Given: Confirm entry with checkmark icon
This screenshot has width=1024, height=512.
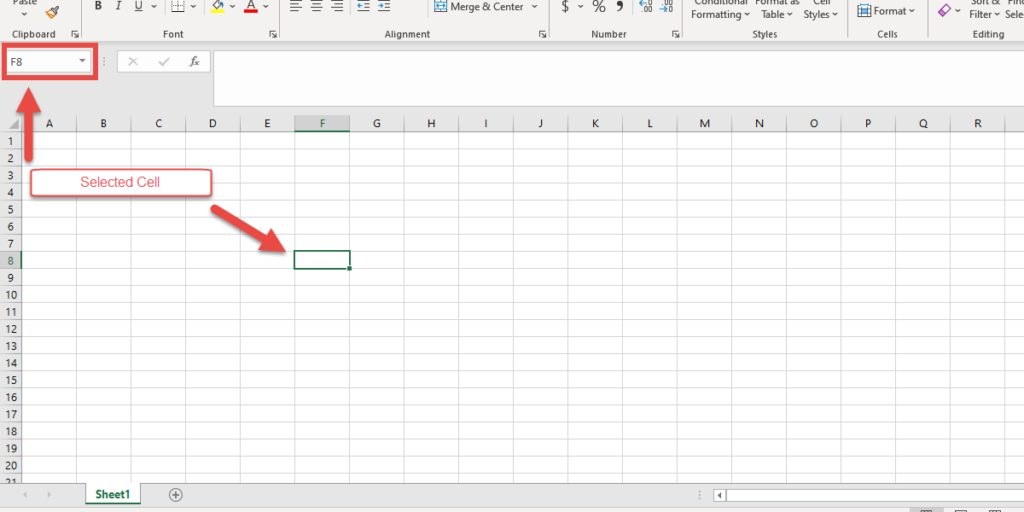Looking at the screenshot, I should point(164,61).
